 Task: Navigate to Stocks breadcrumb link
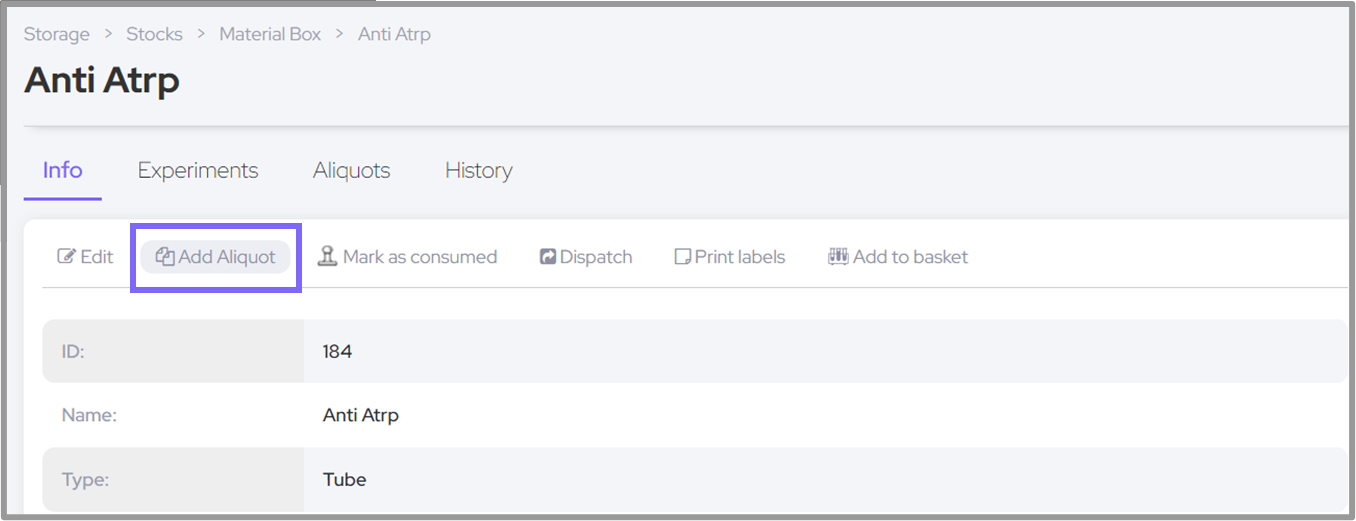tap(154, 34)
